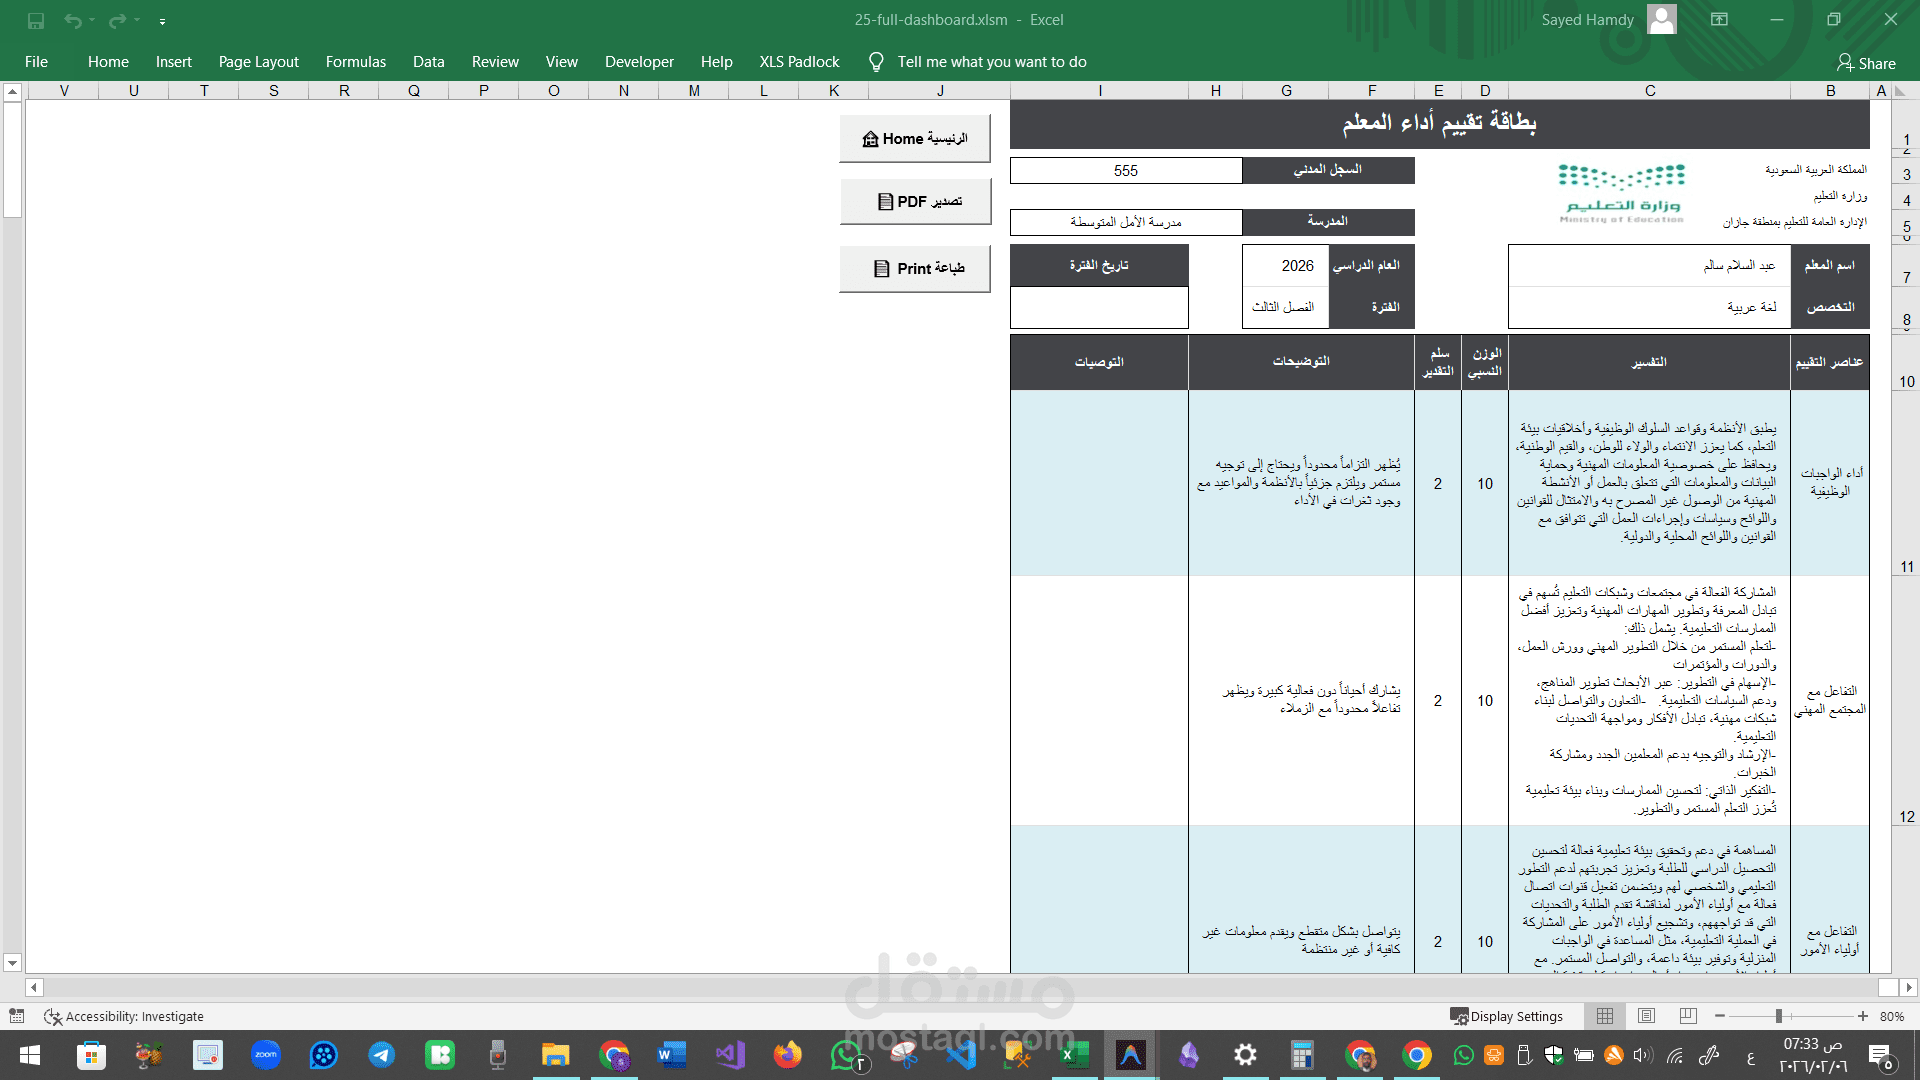The height and width of the screenshot is (1080, 1920).
Task: Switch to Page Layout view icon
Action: (1646, 1016)
